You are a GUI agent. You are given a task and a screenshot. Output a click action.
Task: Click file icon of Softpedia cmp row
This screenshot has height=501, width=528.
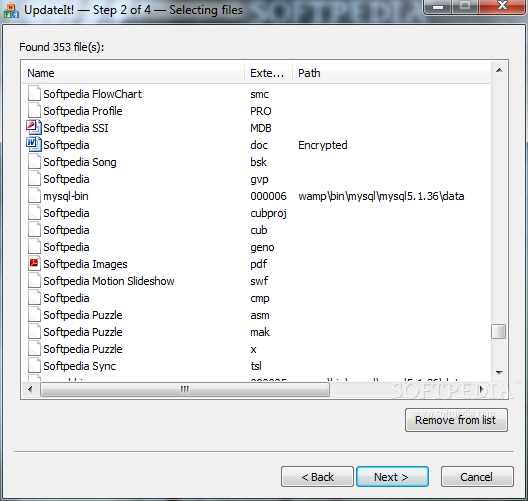(x=34, y=297)
